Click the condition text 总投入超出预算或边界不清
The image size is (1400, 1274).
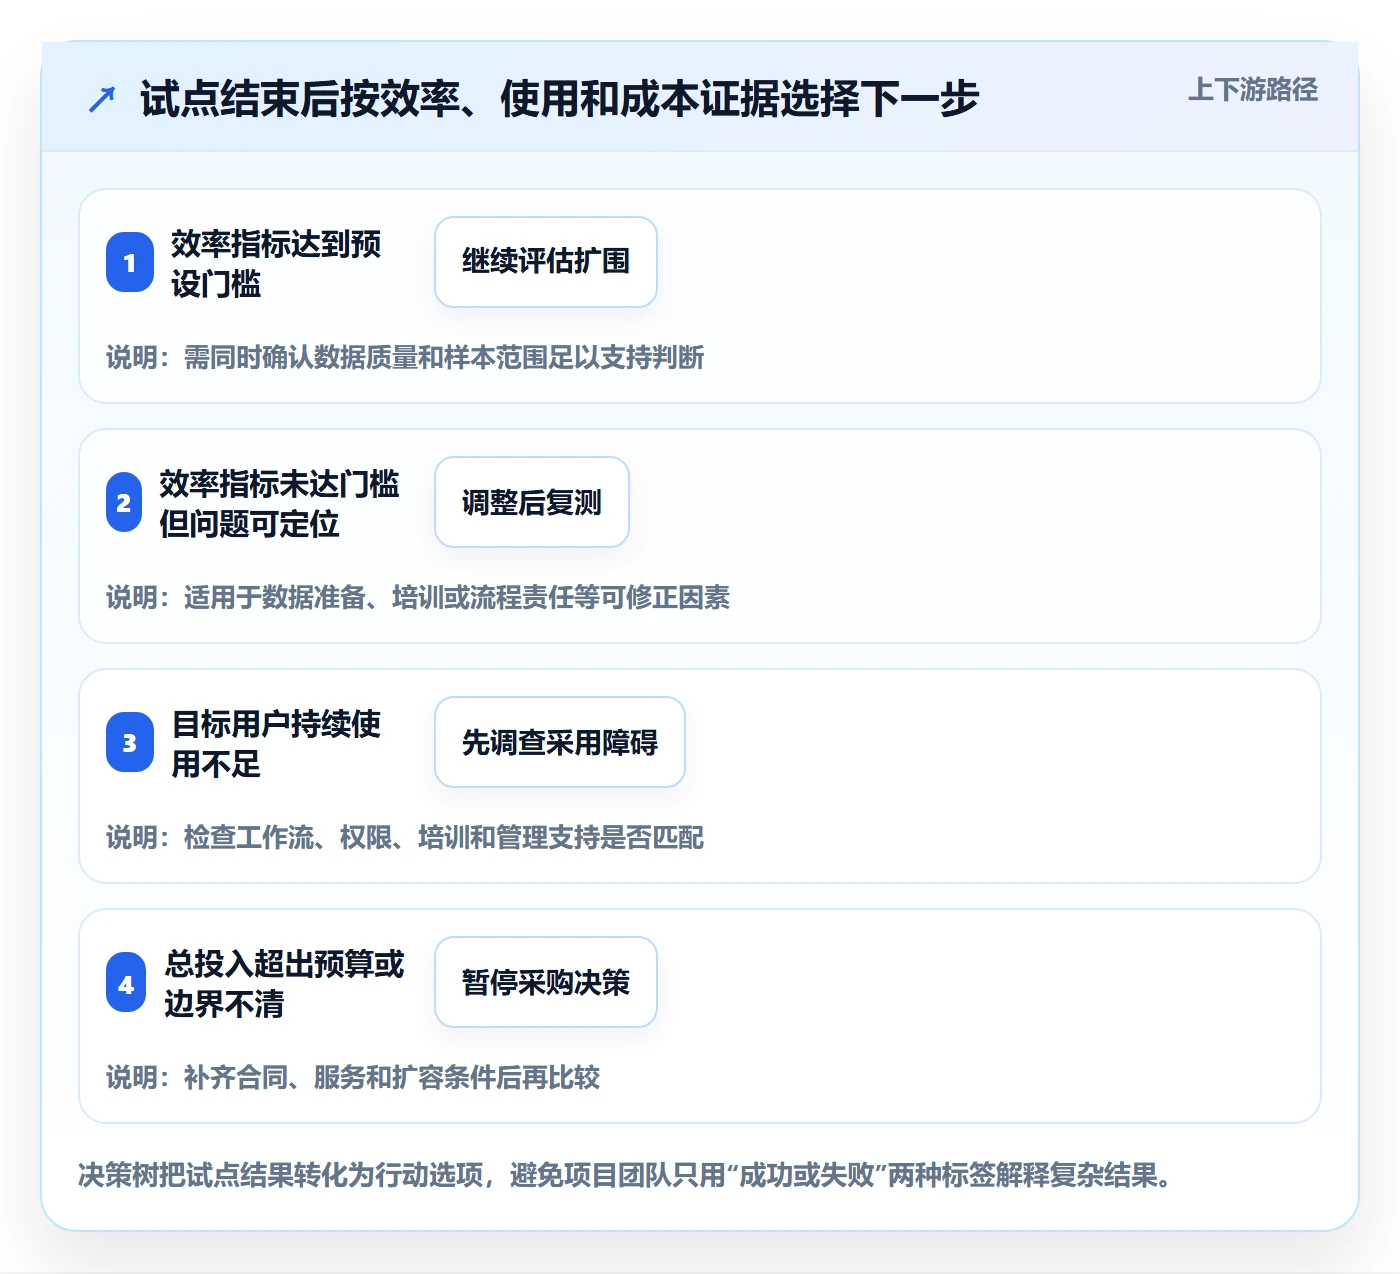(x=284, y=983)
